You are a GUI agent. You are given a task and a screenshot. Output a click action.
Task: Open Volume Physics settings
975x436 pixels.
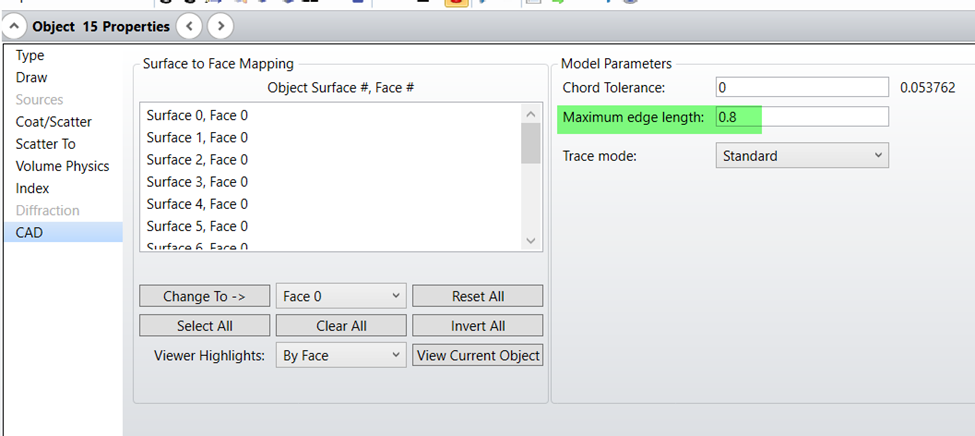[x=62, y=166]
